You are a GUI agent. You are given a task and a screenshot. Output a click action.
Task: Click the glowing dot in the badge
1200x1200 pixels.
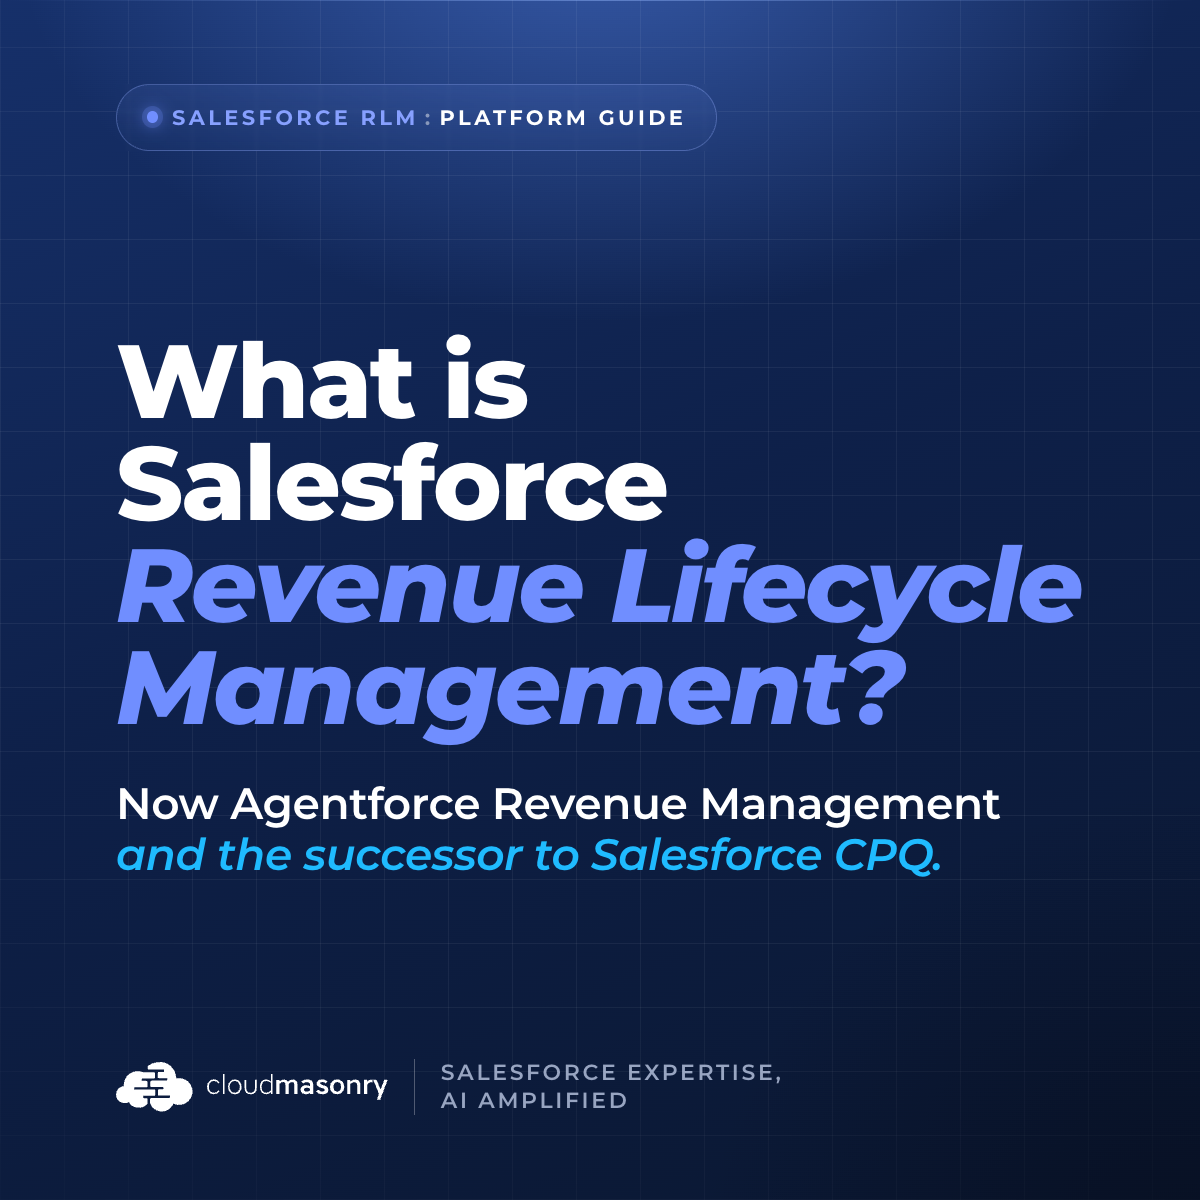pos(152,118)
